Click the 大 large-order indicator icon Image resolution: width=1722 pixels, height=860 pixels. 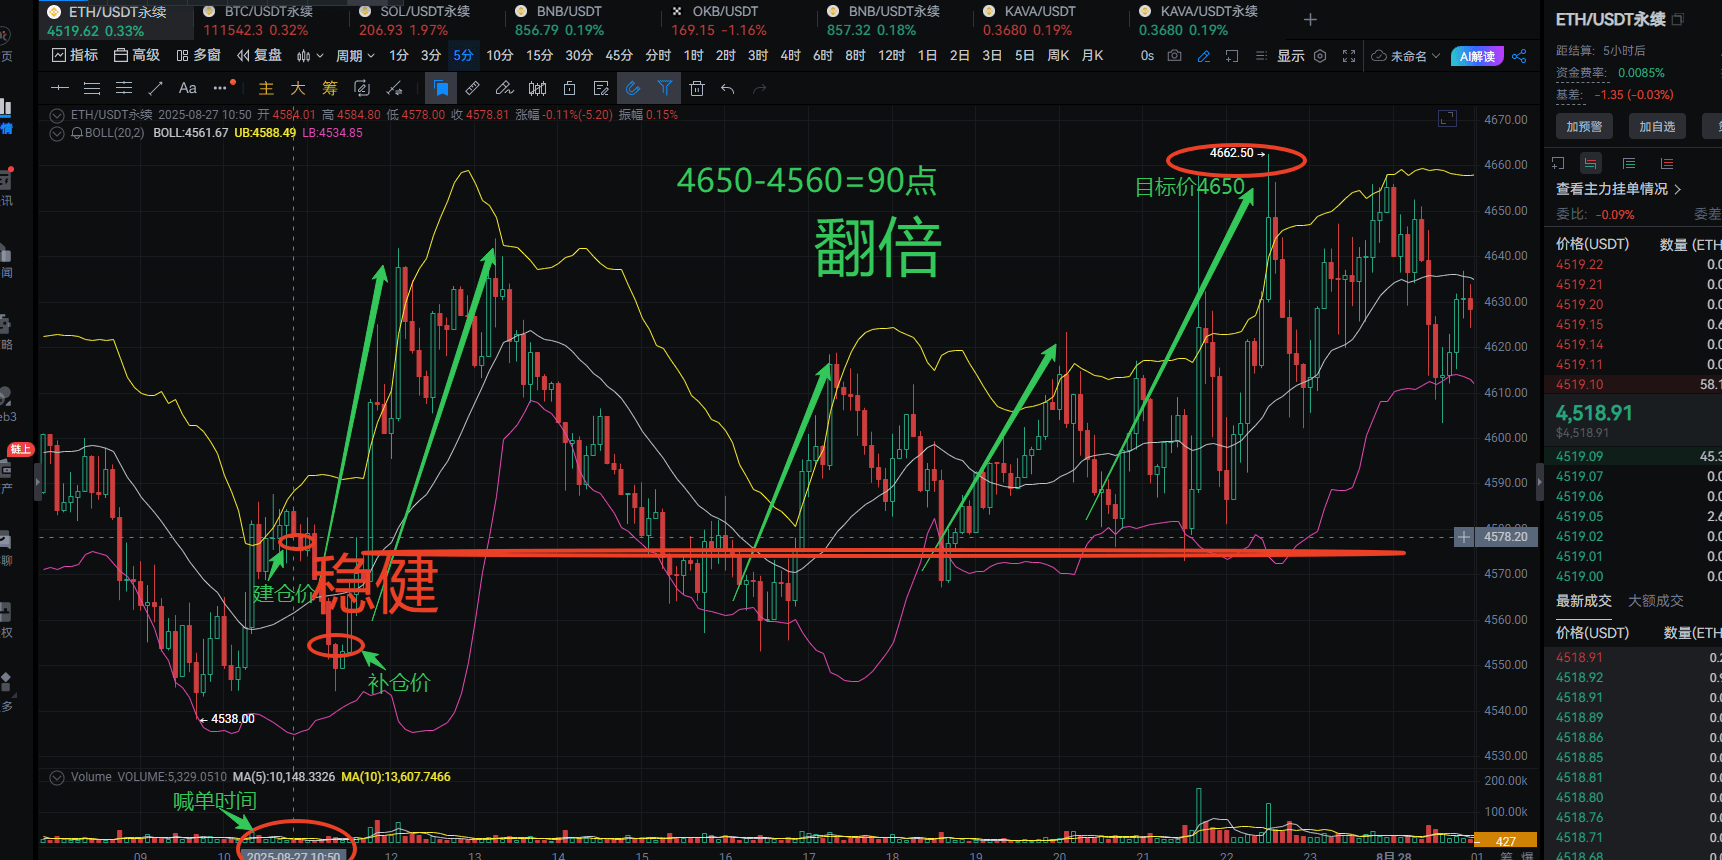[x=298, y=88]
